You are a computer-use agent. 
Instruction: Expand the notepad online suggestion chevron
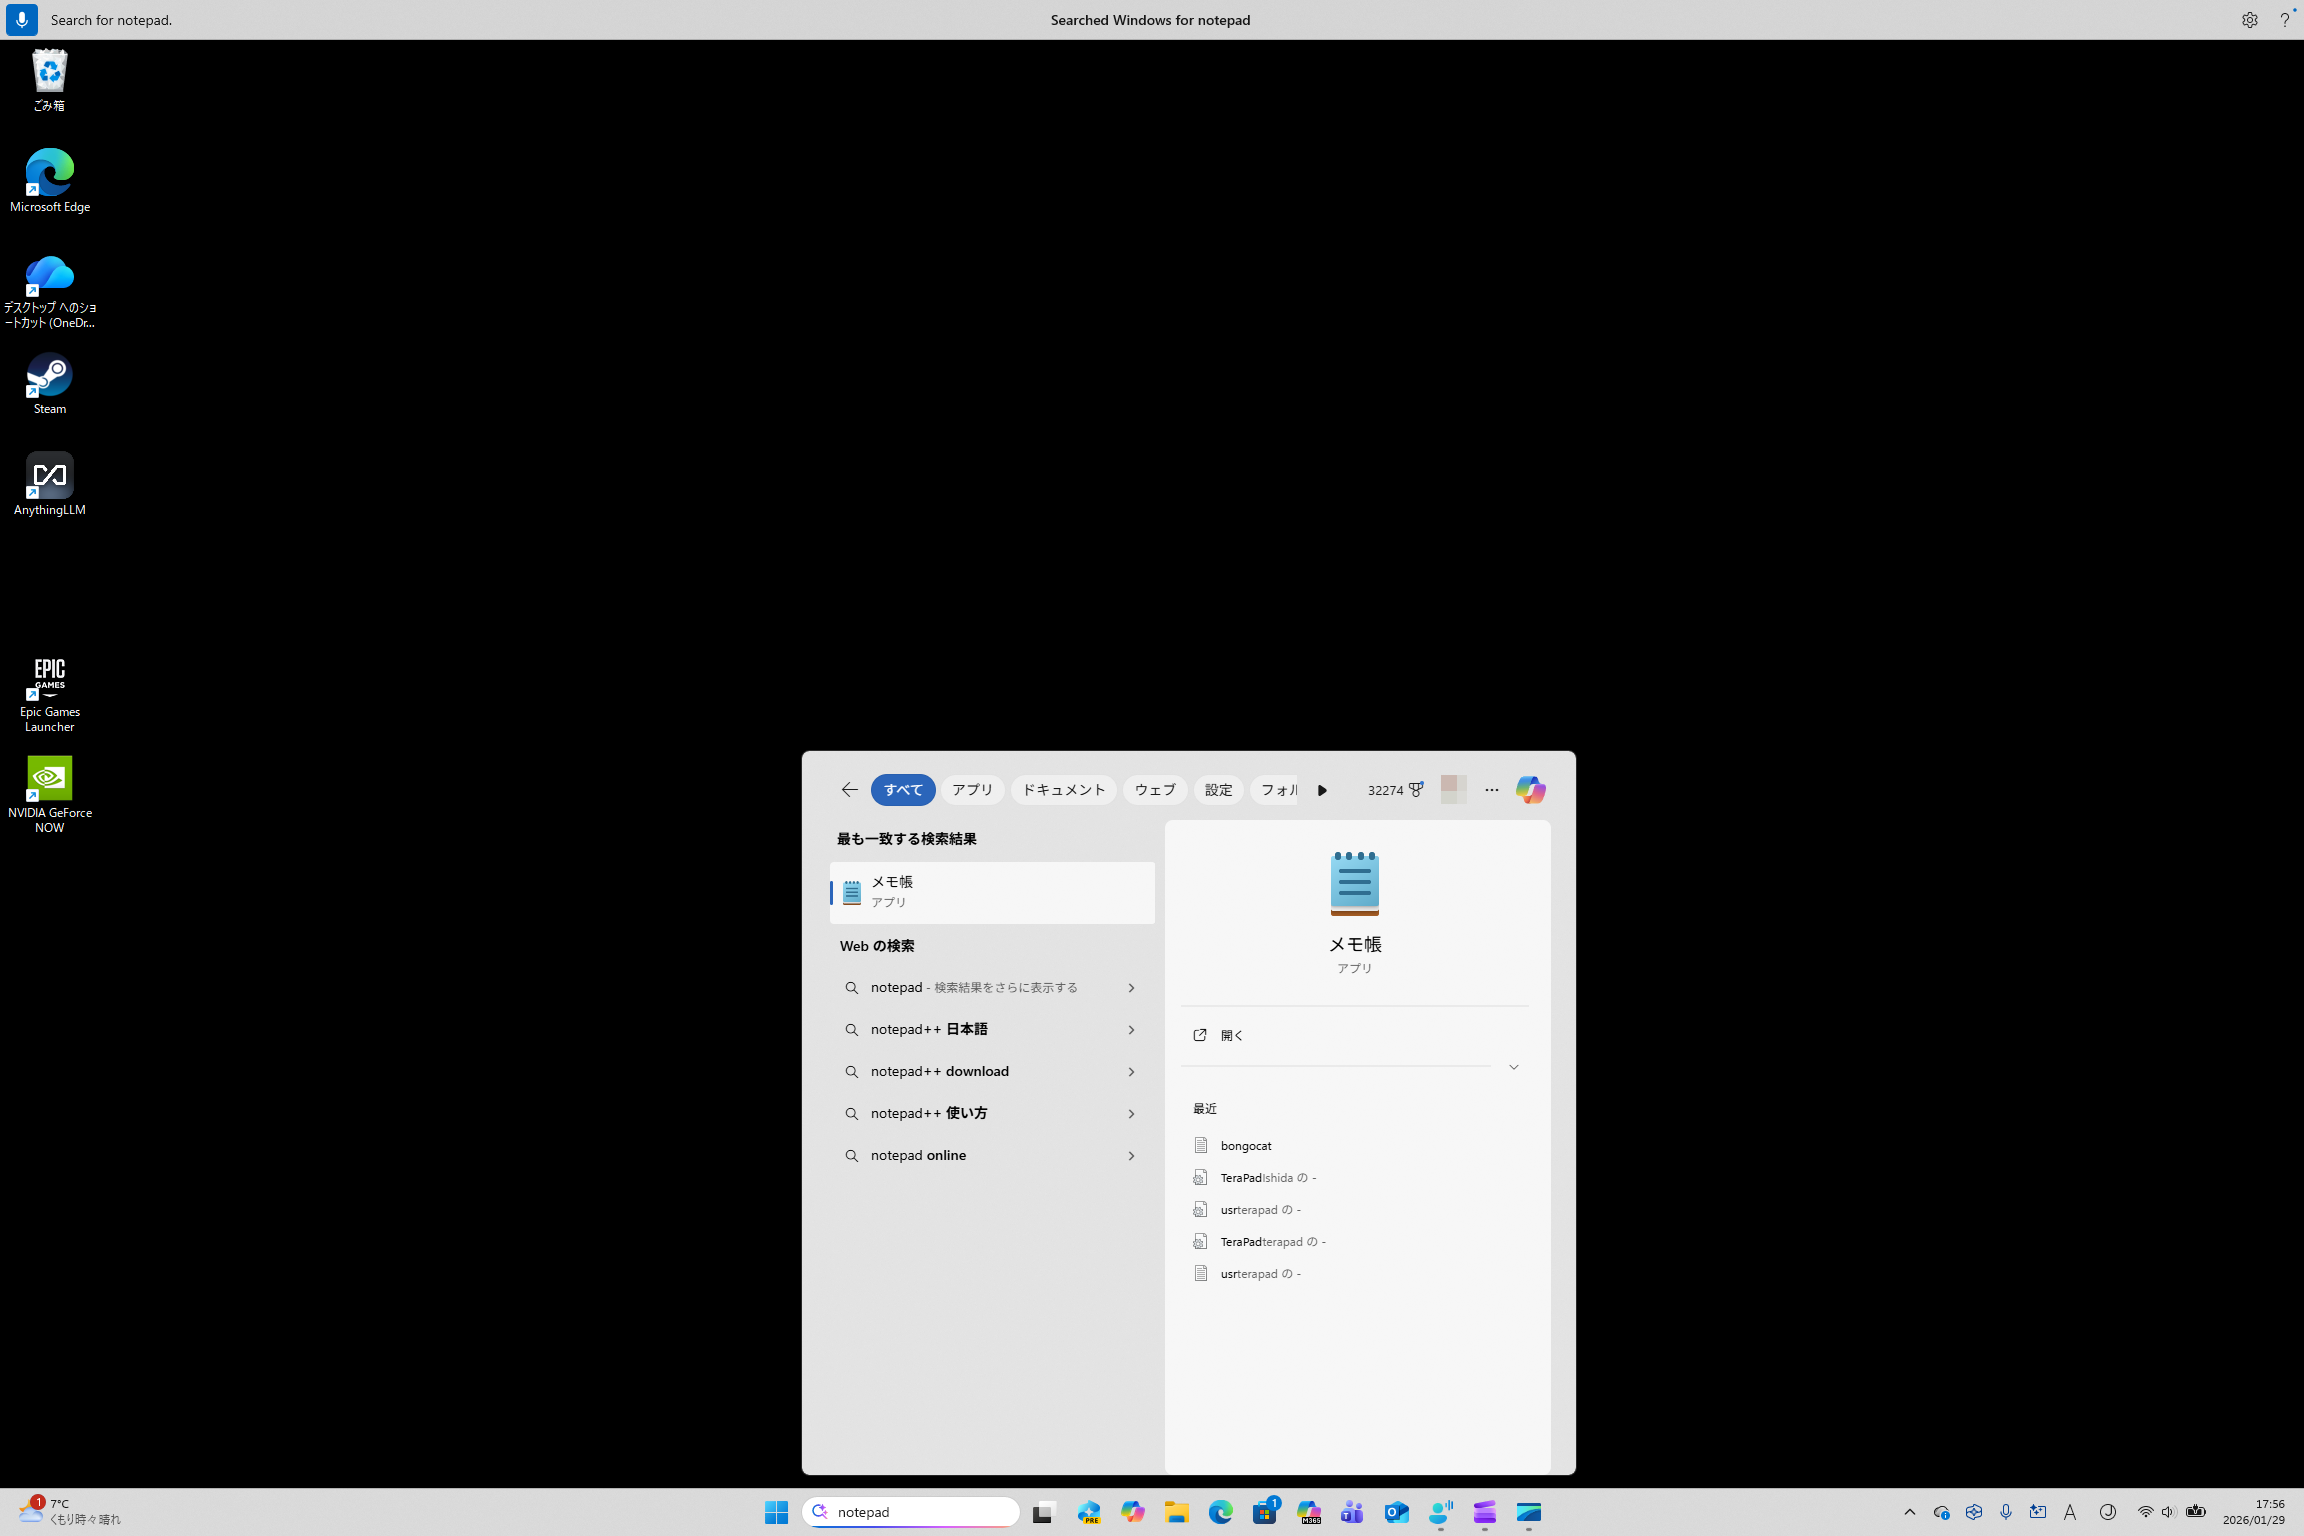(1131, 1156)
